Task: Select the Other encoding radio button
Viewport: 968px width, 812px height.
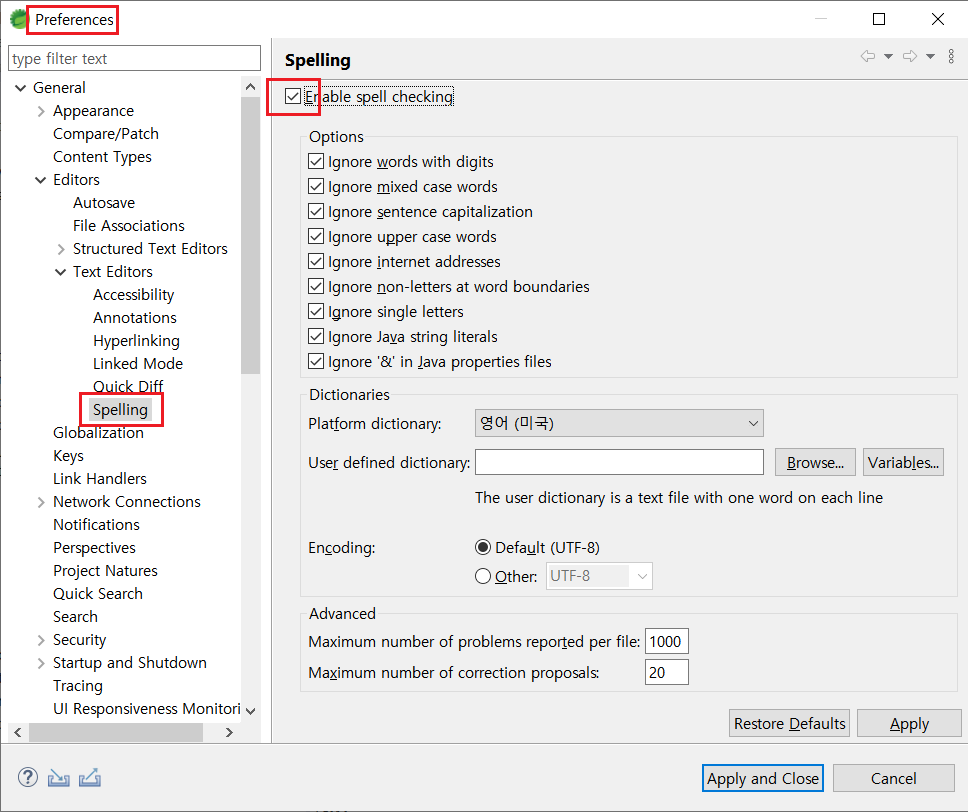Action: [482, 575]
